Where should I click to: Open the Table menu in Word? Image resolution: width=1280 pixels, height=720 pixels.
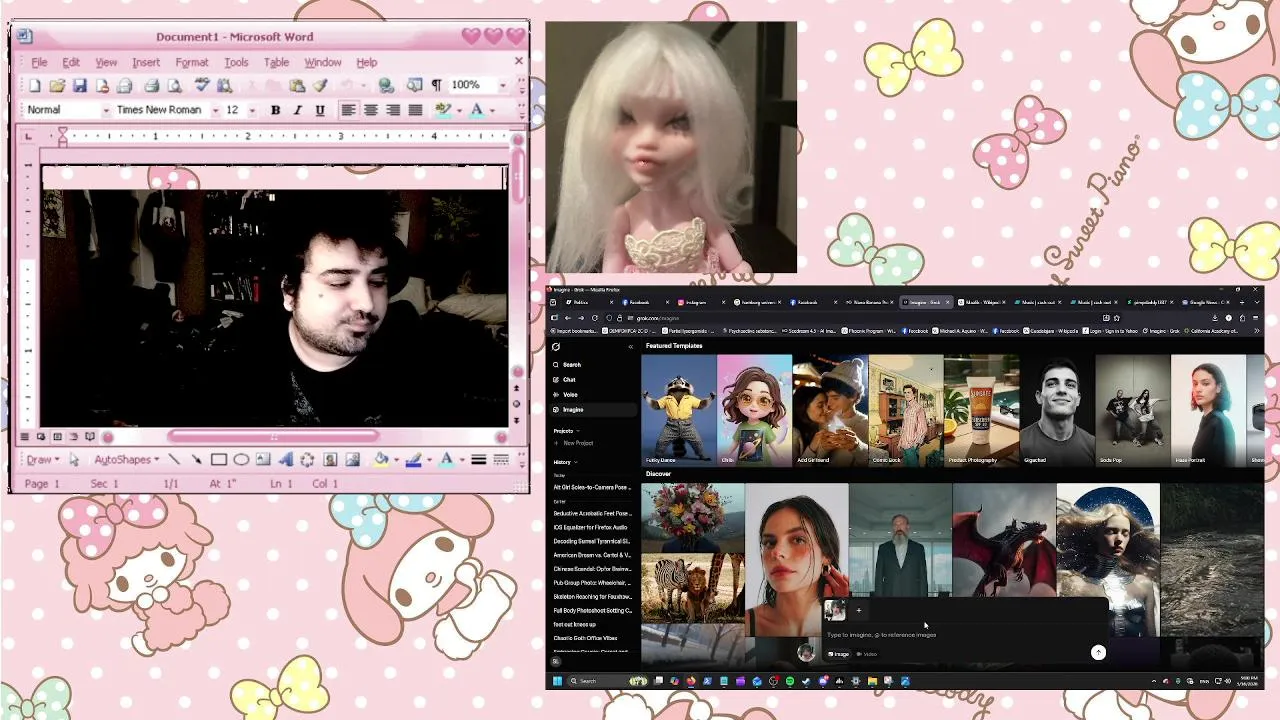click(277, 62)
